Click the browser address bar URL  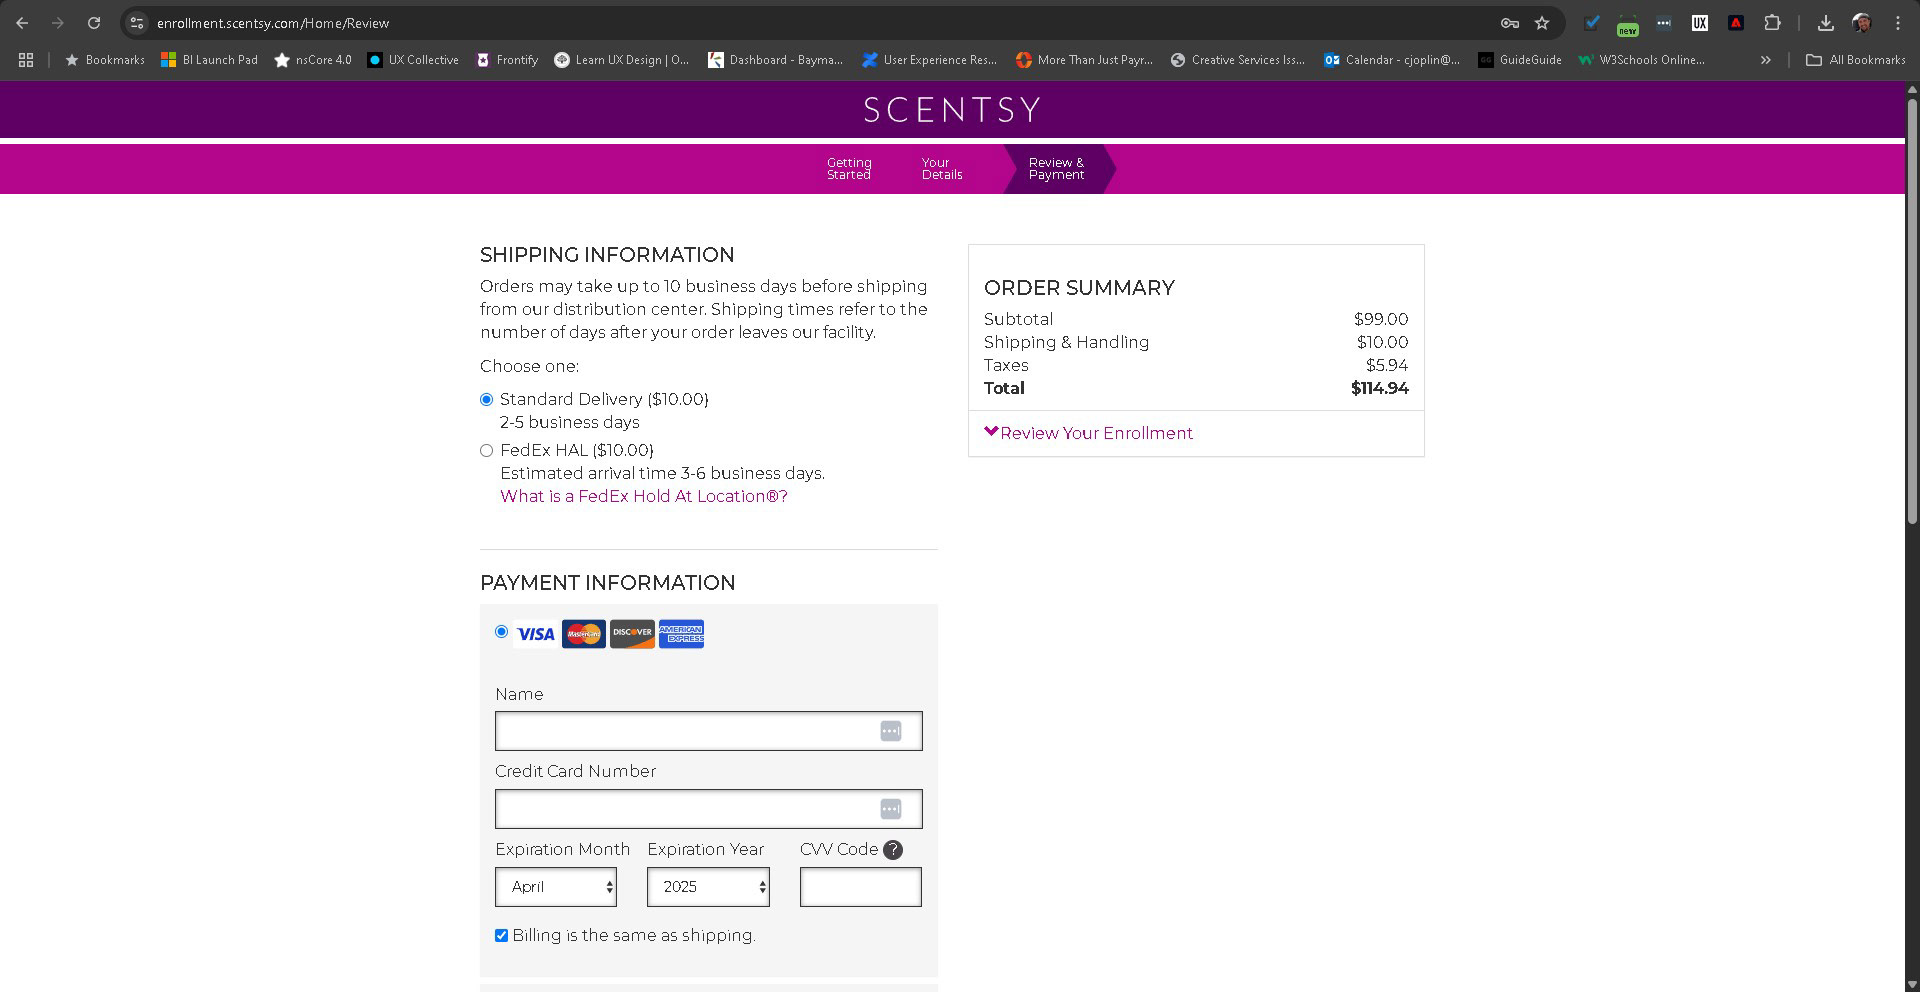tap(273, 23)
